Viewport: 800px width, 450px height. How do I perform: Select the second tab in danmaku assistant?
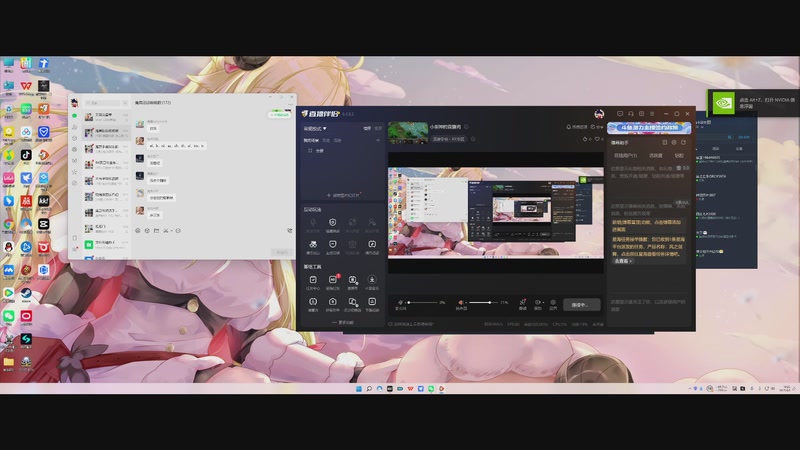[656, 156]
